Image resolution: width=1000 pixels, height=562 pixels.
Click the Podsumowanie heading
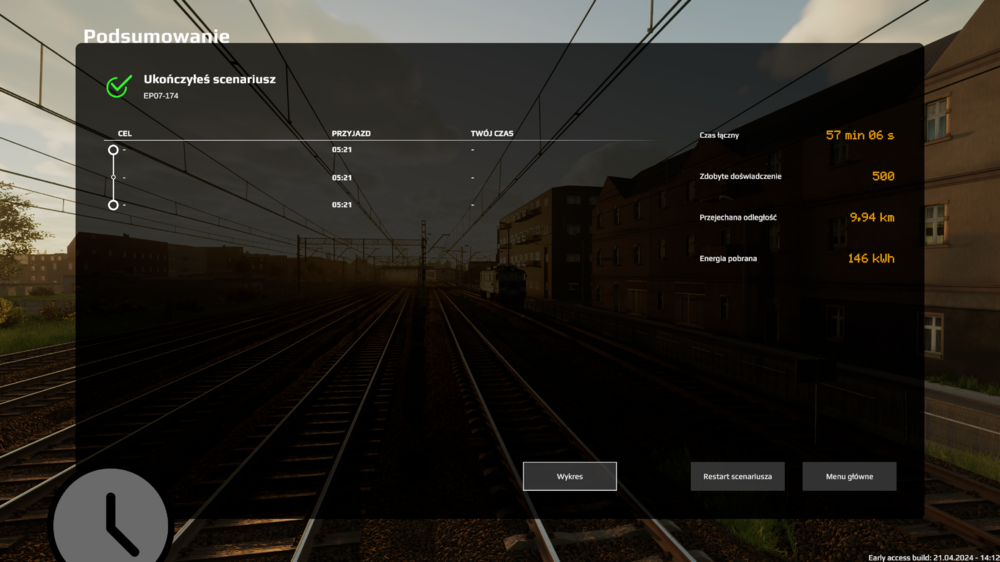(156, 37)
